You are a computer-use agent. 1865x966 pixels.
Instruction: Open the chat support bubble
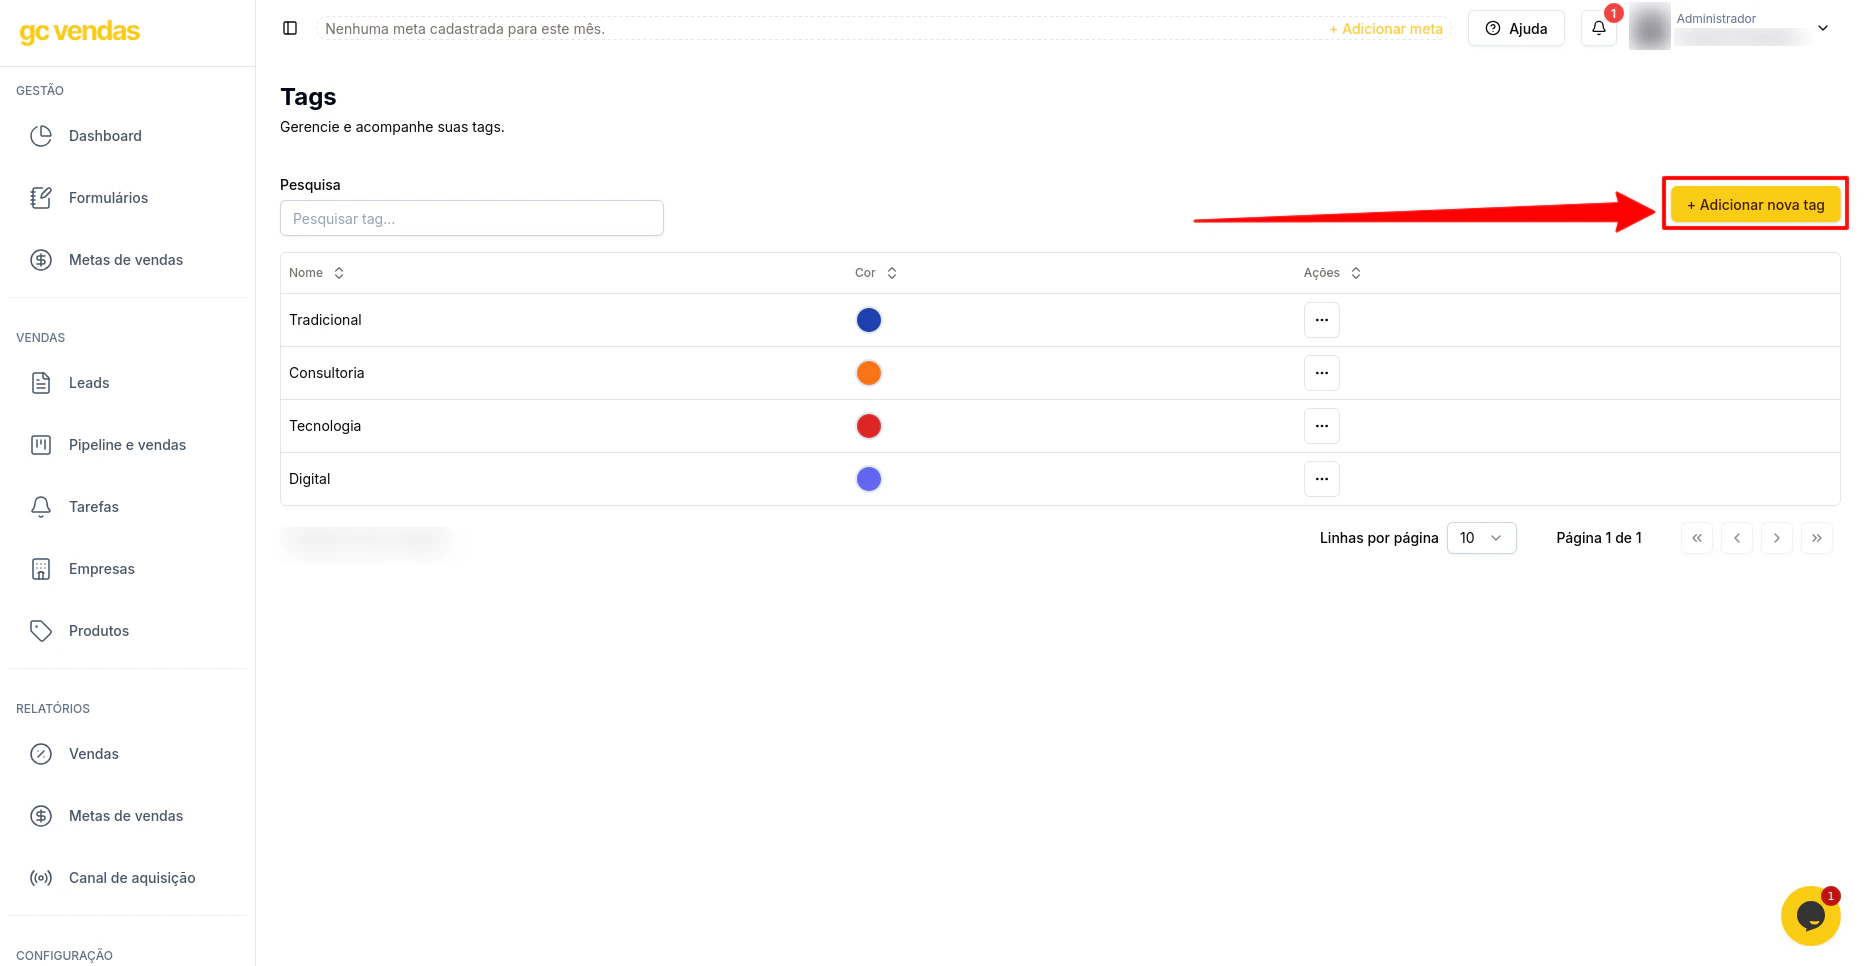(x=1810, y=915)
